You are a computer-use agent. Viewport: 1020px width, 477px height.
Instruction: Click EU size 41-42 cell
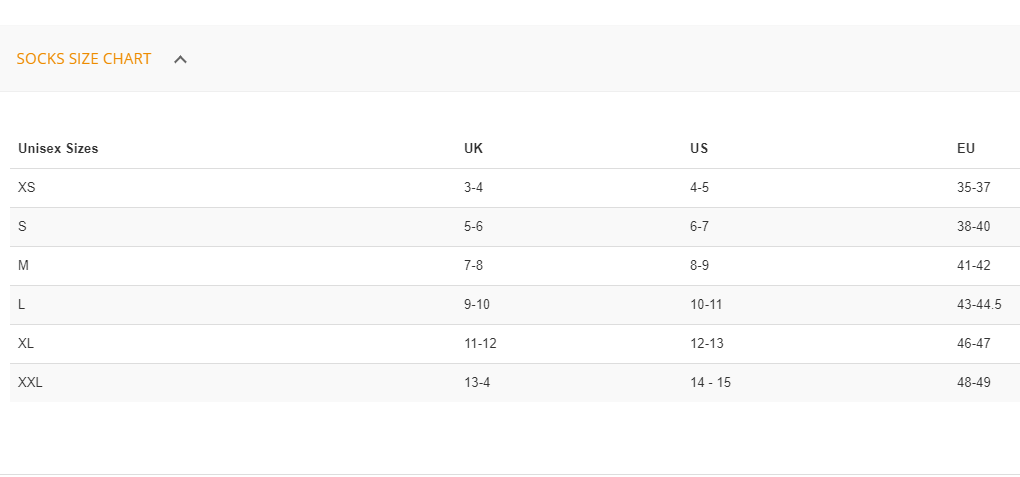[973, 265]
